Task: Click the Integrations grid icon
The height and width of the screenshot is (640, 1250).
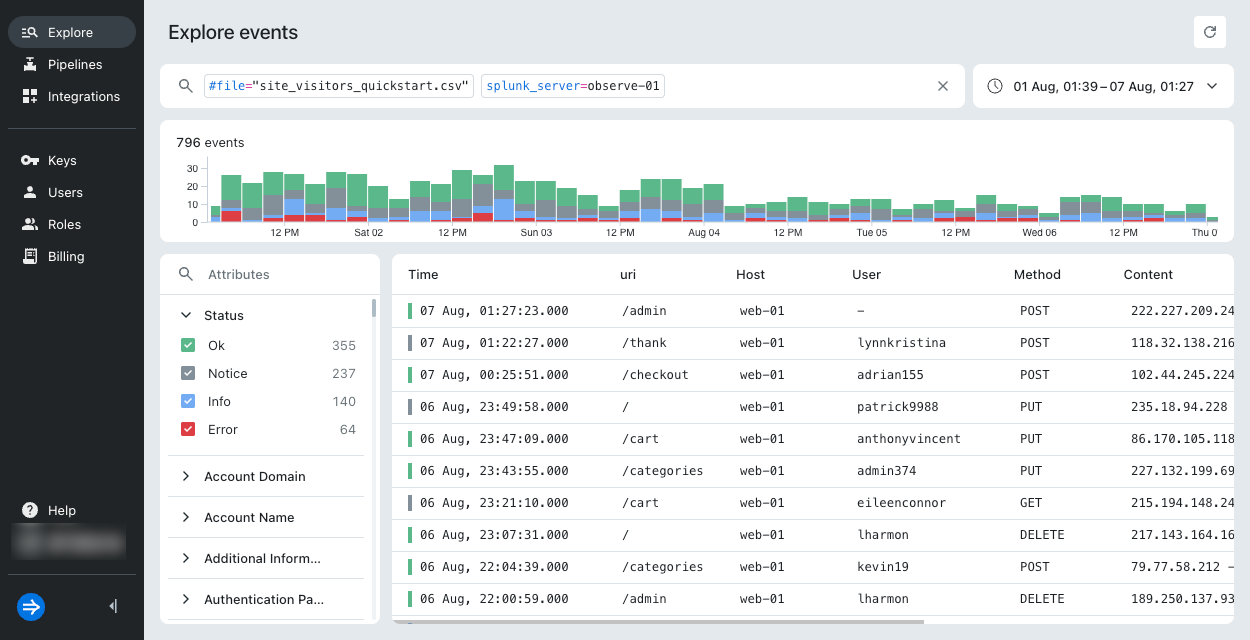Action: tap(29, 96)
